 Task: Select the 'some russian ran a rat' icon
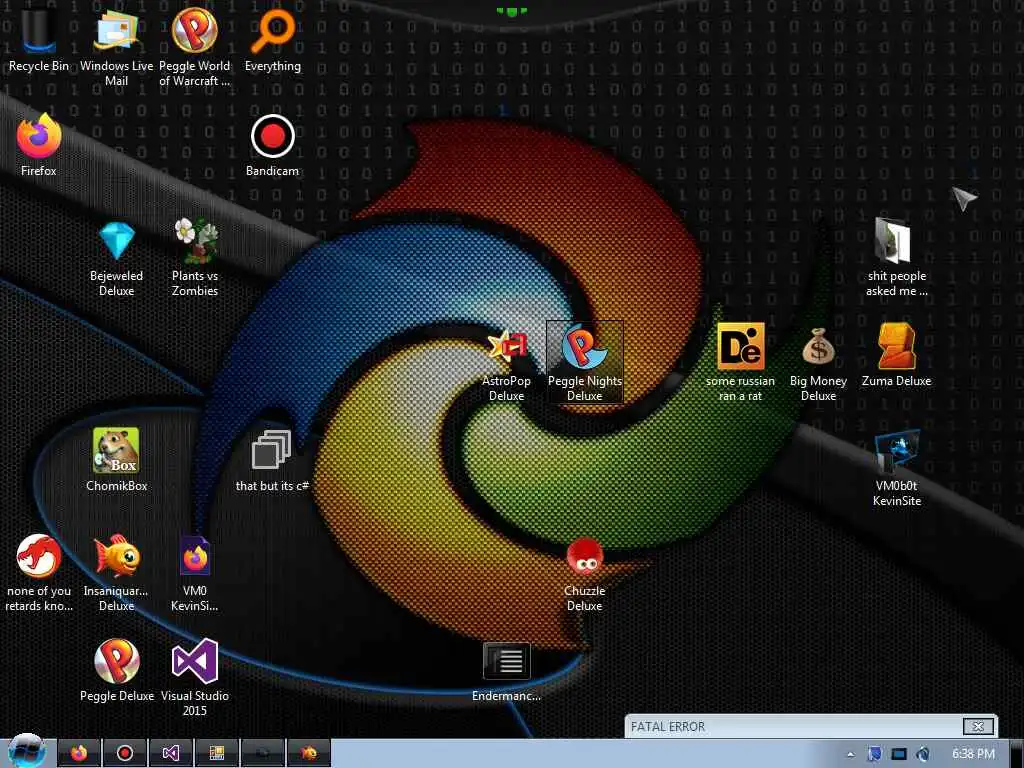[740, 363]
